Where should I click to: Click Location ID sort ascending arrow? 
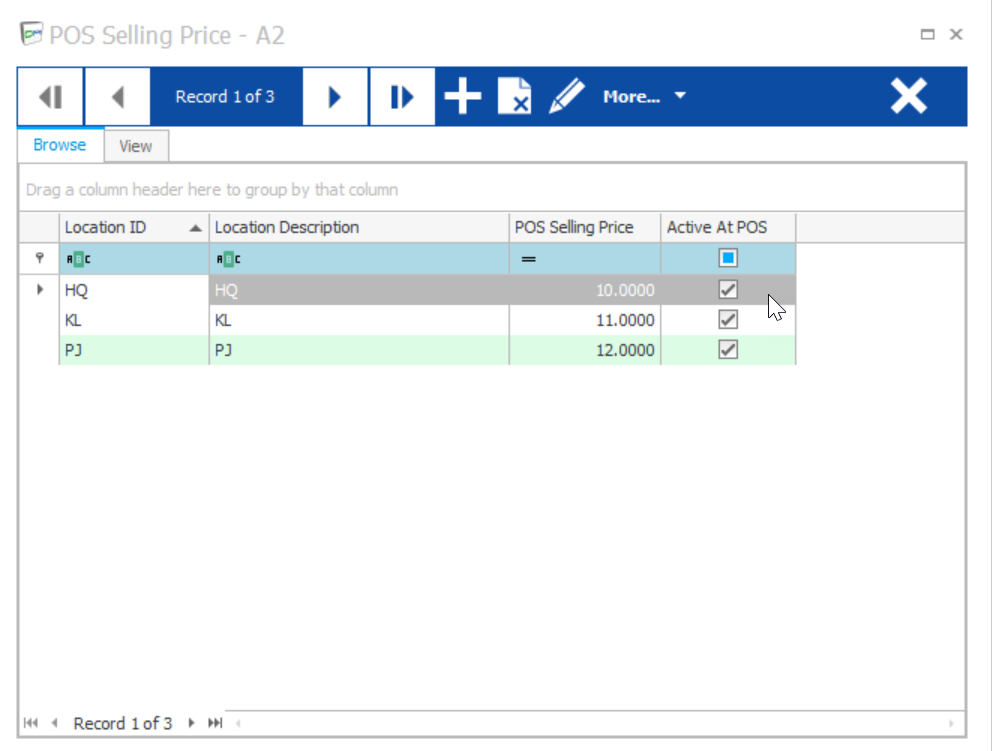click(x=195, y=228)
